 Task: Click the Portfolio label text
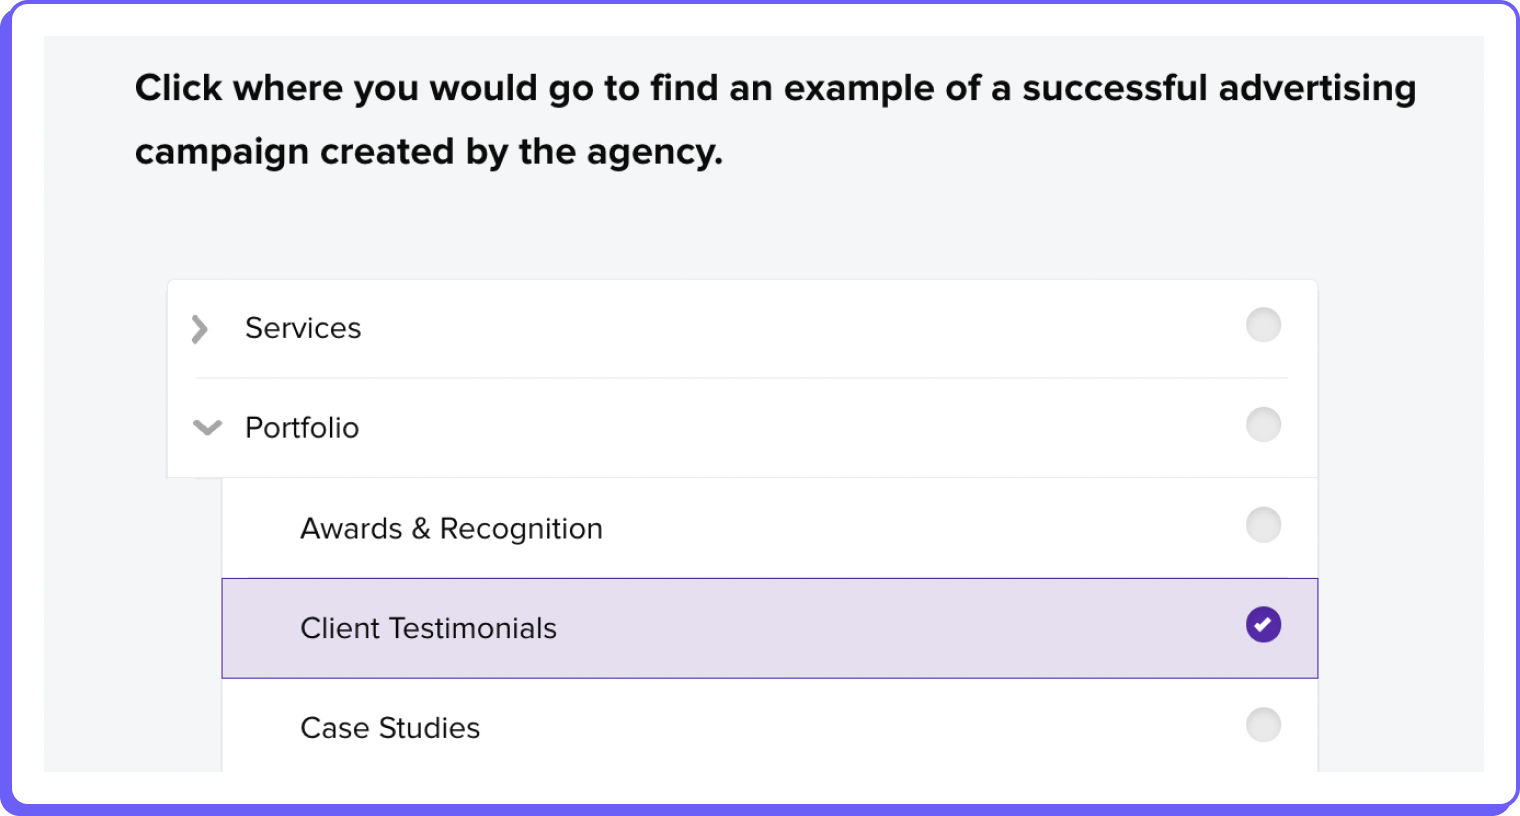pos(302,428)
